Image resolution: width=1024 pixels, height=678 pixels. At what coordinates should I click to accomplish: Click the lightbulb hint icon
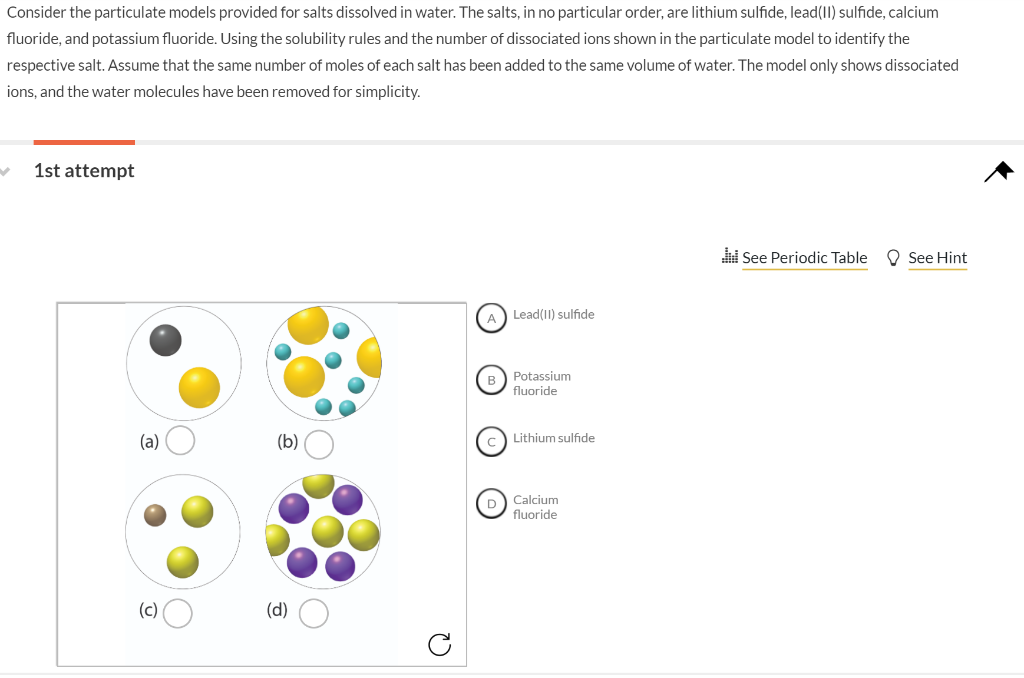pyautogui.click(x=893, y=257)
